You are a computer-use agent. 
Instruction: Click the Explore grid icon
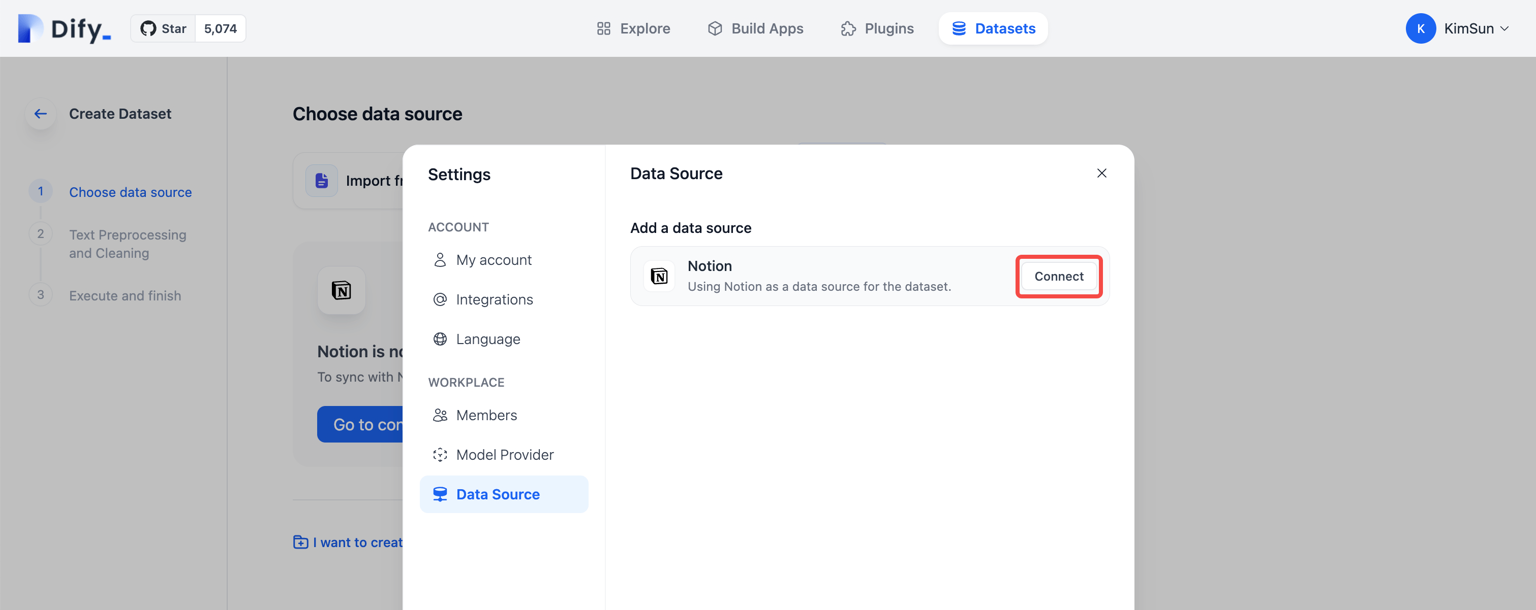pos(604,29)
